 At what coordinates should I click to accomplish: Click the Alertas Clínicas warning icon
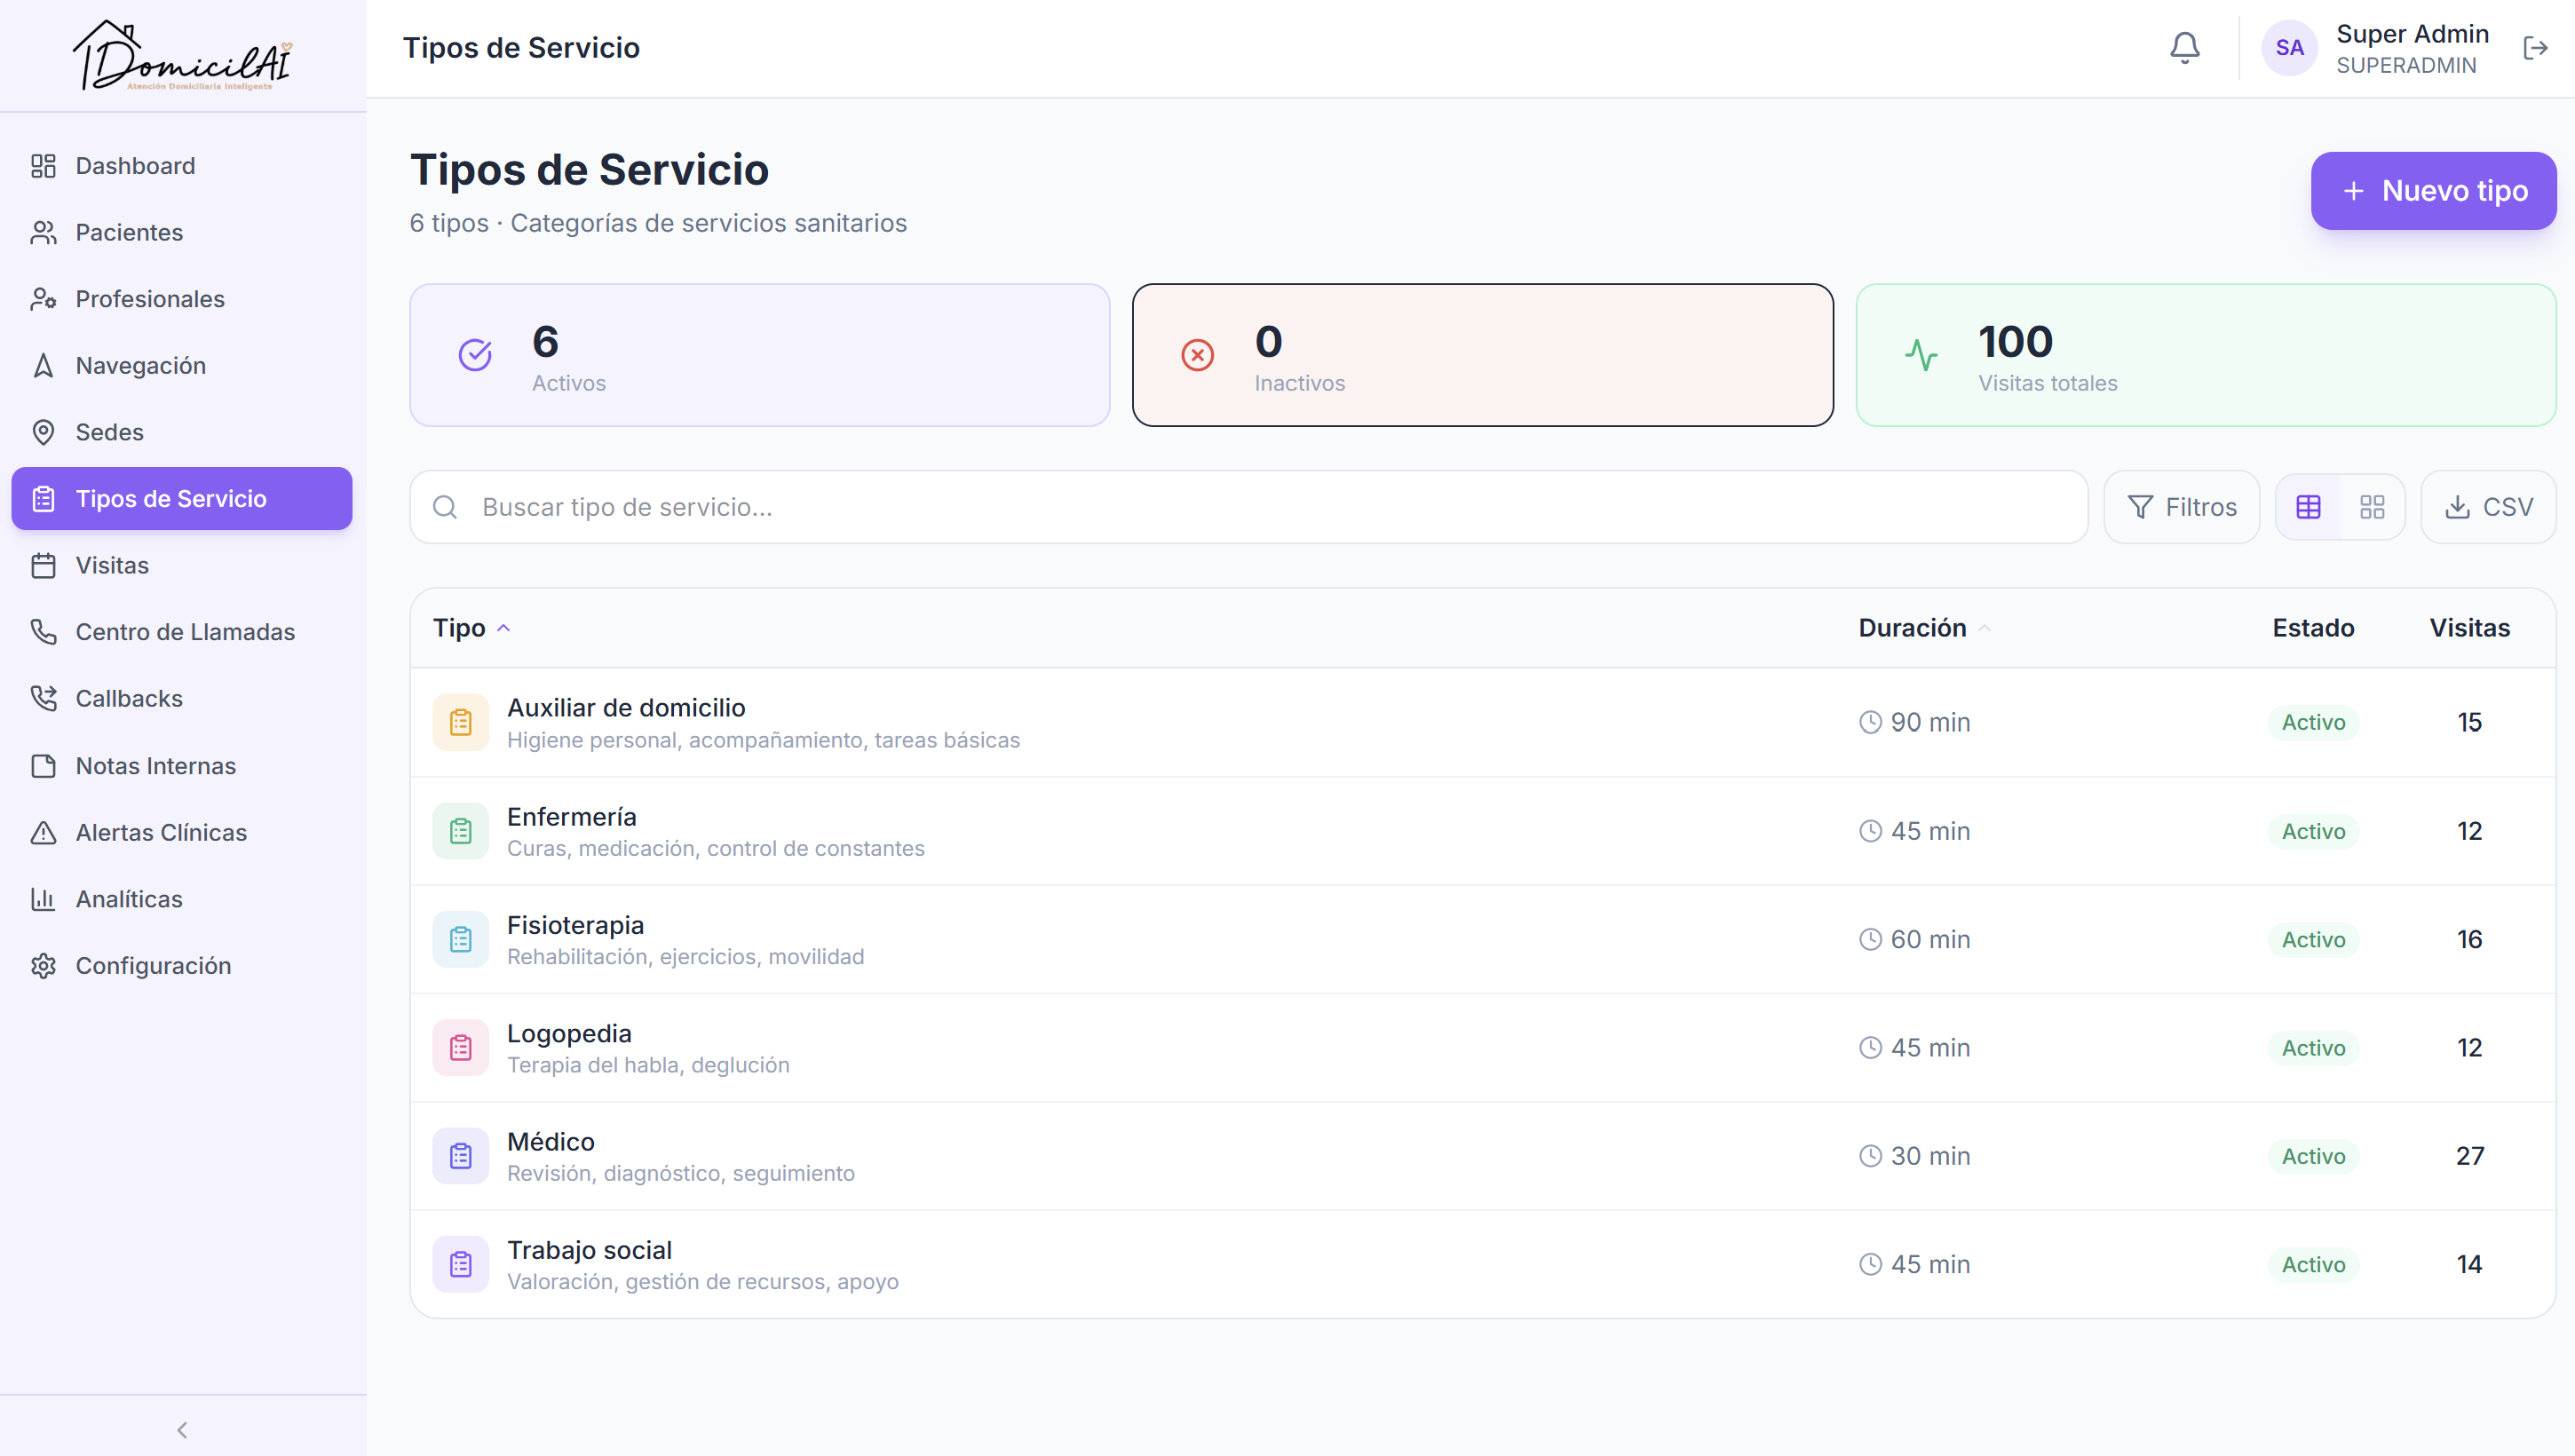click(43, 833)
